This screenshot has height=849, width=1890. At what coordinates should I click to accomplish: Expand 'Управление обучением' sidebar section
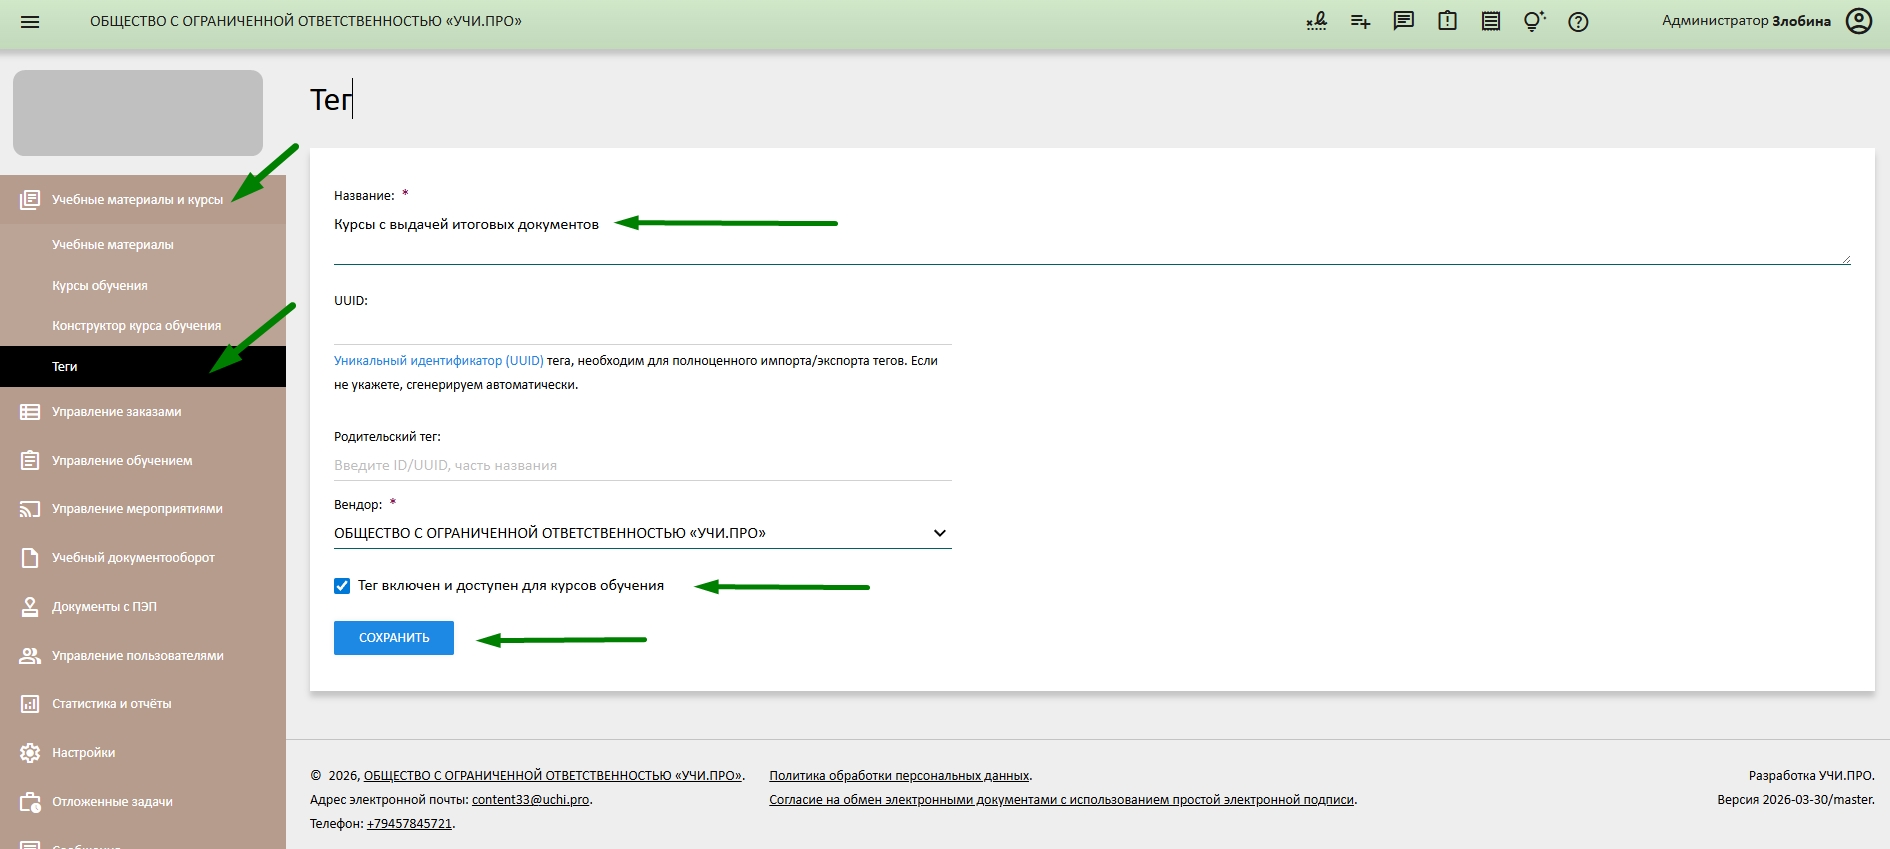(122, 461)
